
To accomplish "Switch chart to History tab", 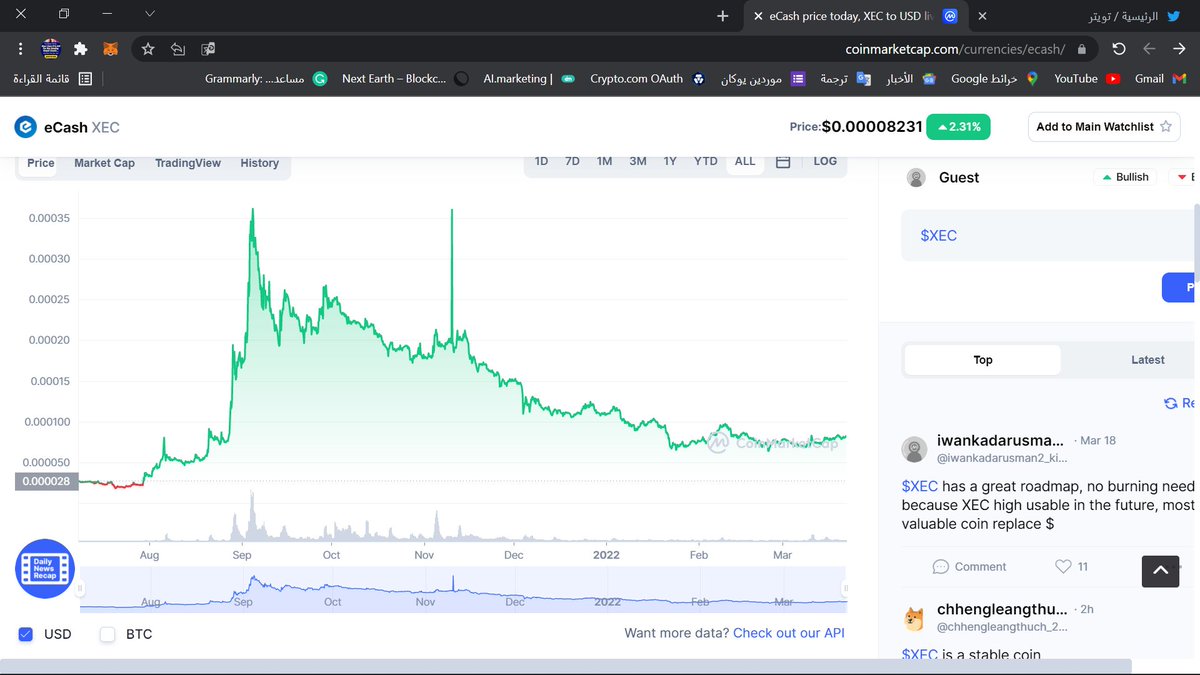I will click(260, 163).
